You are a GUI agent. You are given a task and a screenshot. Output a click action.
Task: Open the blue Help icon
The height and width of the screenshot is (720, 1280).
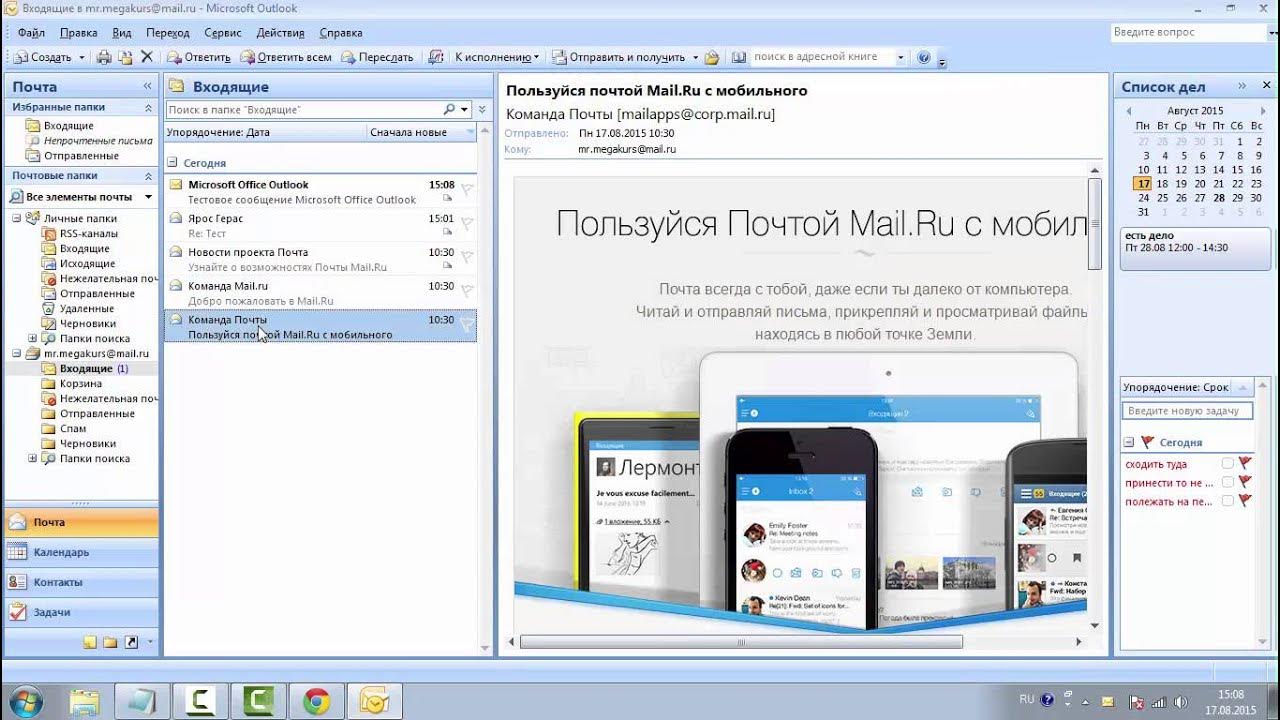point(924,57)
